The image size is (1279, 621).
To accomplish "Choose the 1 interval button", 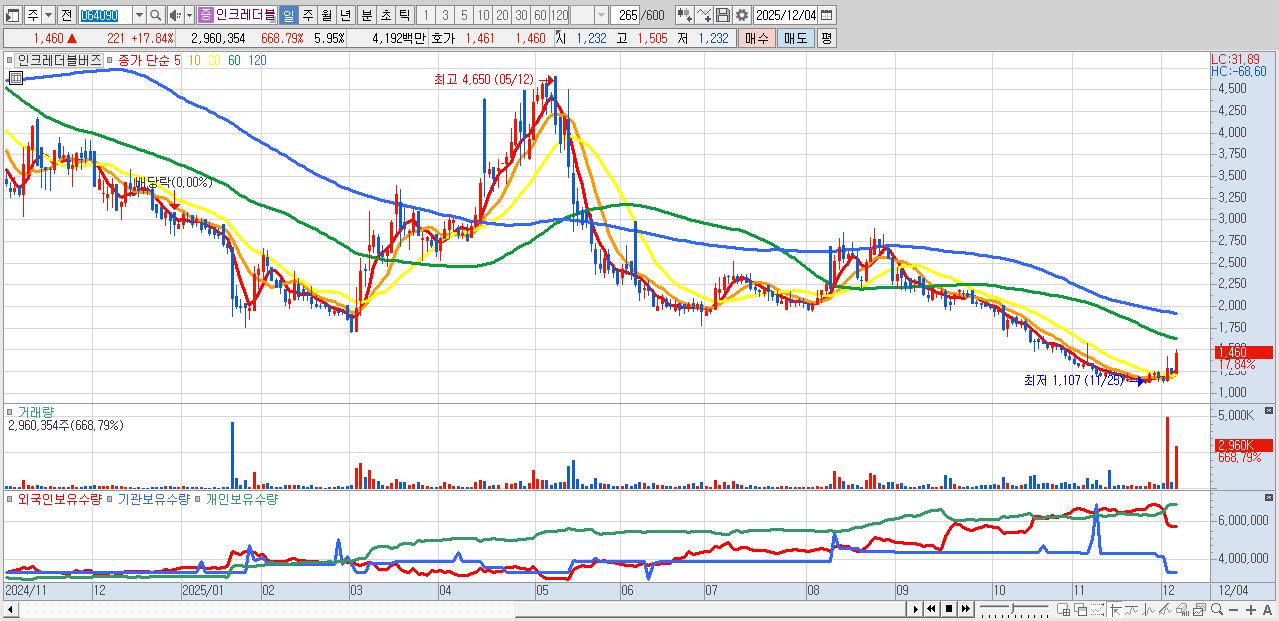I will [425, 15].
